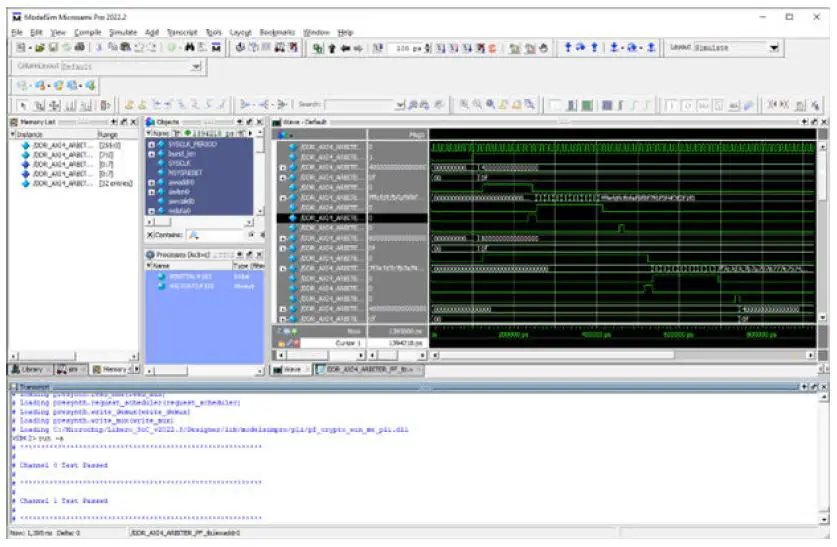
Task: Click the select mode arrow cursor icon
Action: [x=22, y=105]
